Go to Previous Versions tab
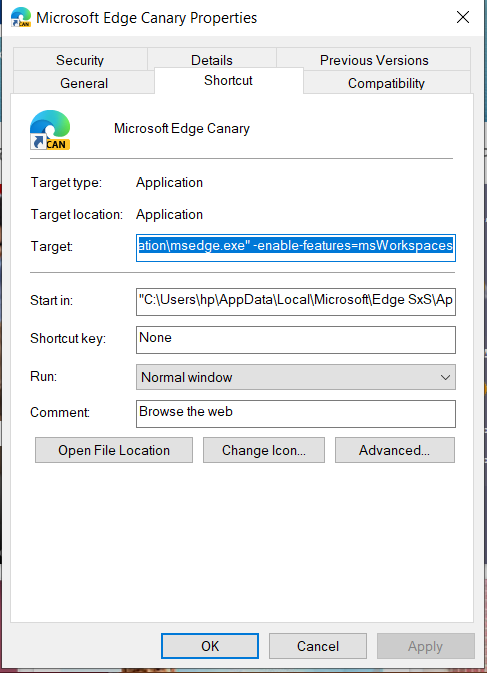Image resolution: width=487 pixels, height=673 pixels. click(374, 60)
